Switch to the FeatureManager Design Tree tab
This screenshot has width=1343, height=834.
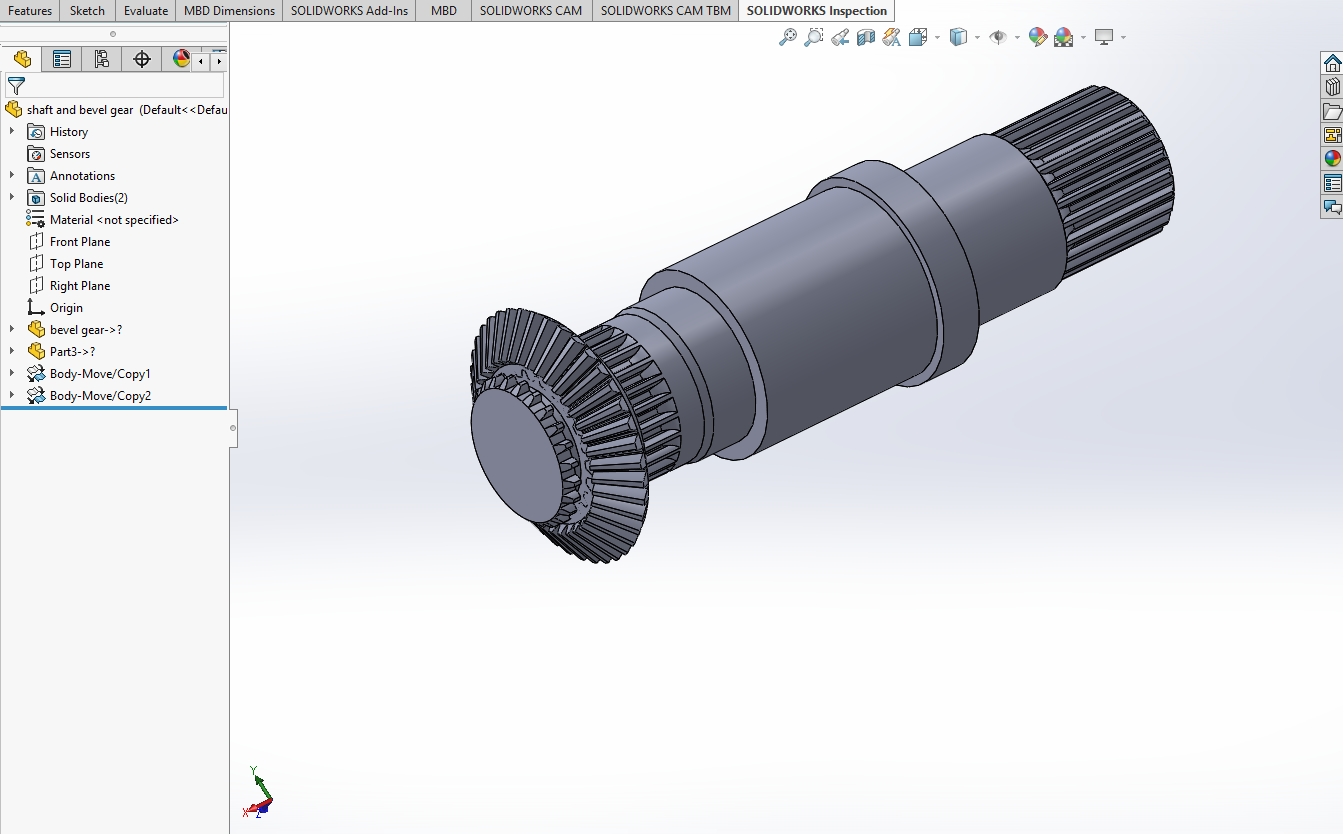pyautogui.click(x=22, y=59)
